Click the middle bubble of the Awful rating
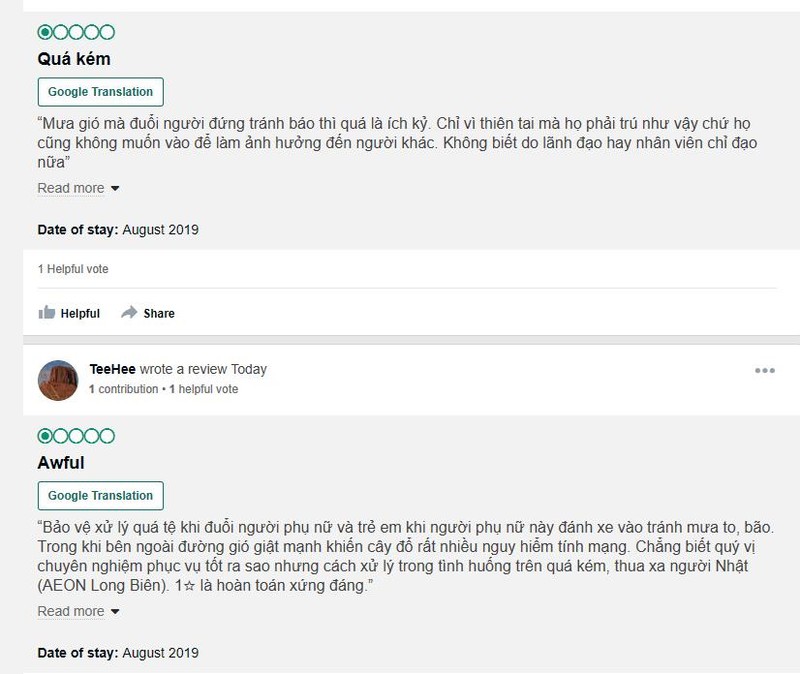The image size is (800, 674). pyautogui.click(x=76, y=436)
